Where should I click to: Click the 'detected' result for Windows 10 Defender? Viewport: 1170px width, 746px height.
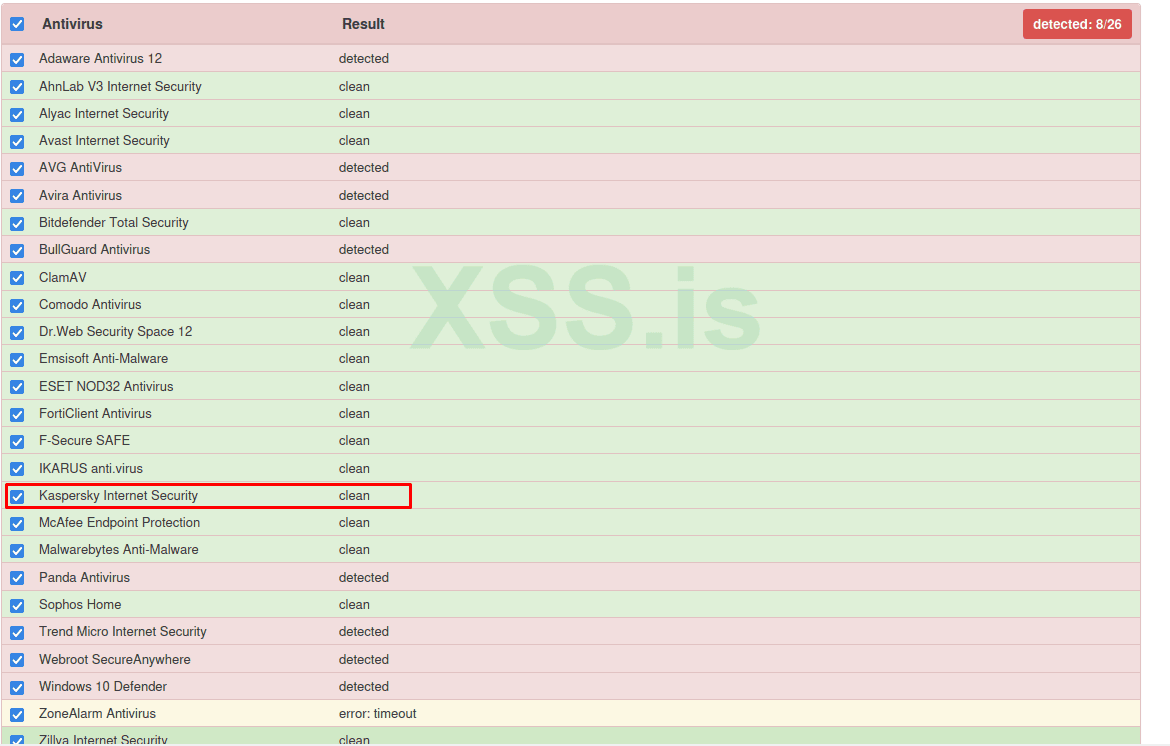(364, 686)
